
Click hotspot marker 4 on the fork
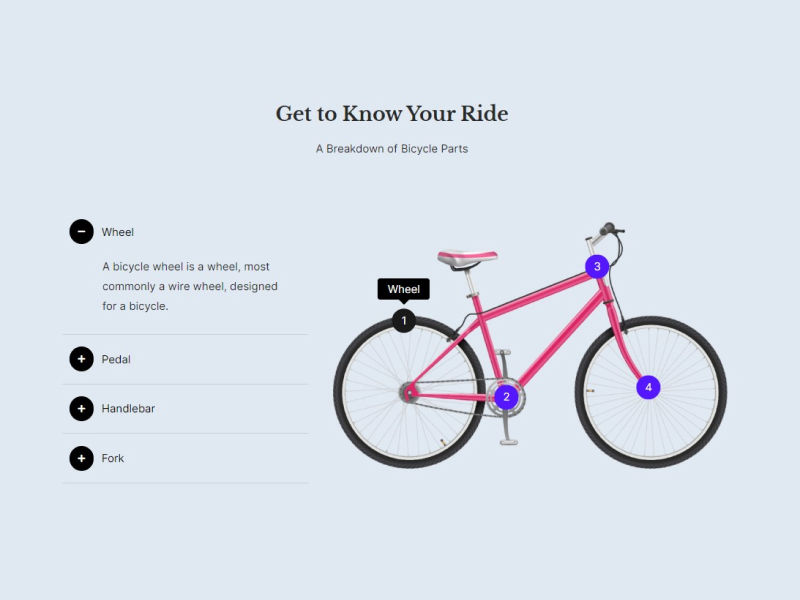coord(648,387)
